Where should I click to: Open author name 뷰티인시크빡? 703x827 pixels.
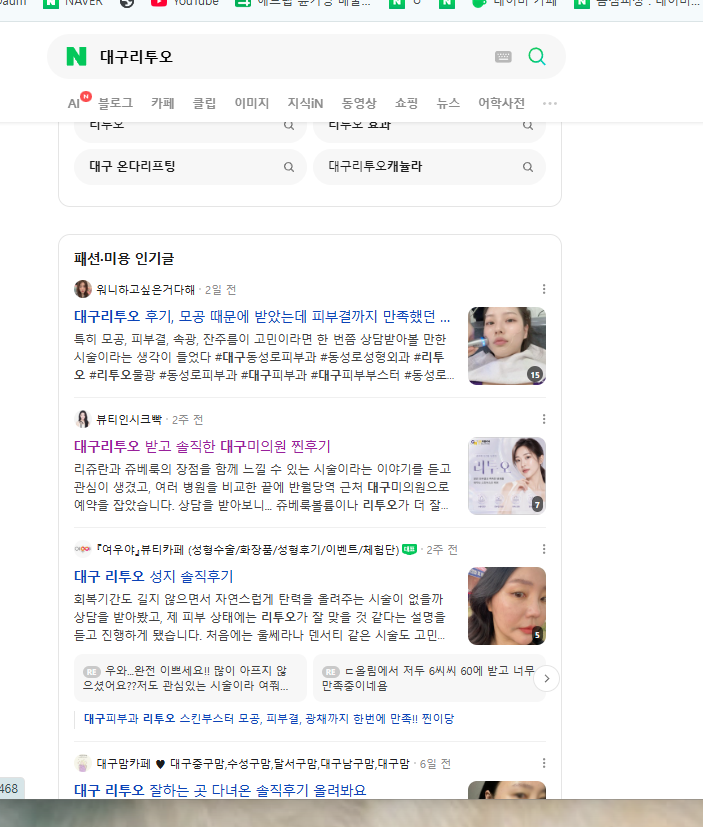[129, 420]
